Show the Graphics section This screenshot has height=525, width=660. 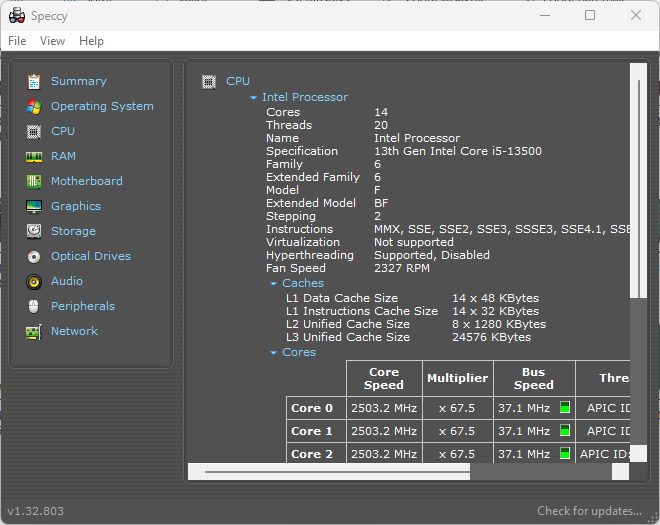[x=76, y=206]
